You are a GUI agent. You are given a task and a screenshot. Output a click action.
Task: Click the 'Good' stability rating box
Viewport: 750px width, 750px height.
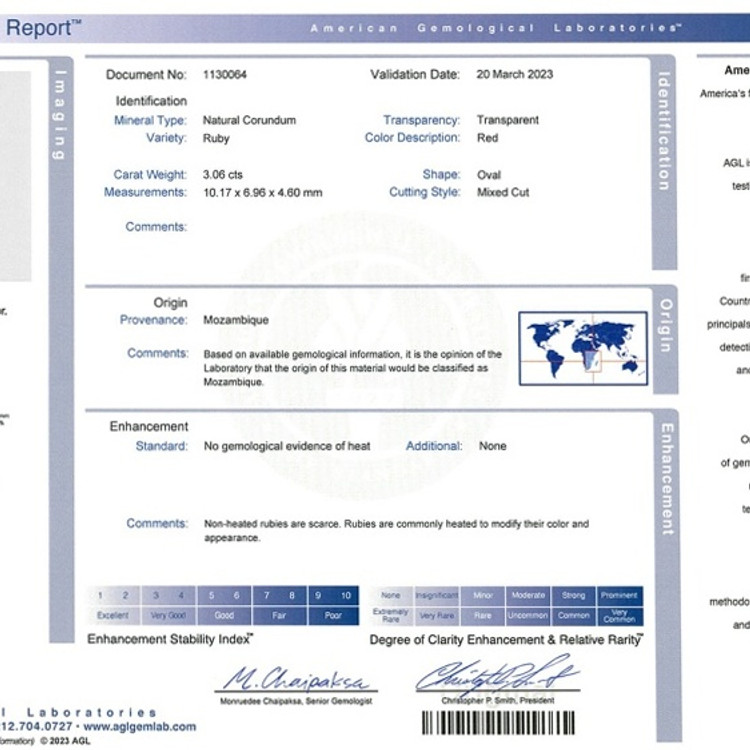click(224, 615)
